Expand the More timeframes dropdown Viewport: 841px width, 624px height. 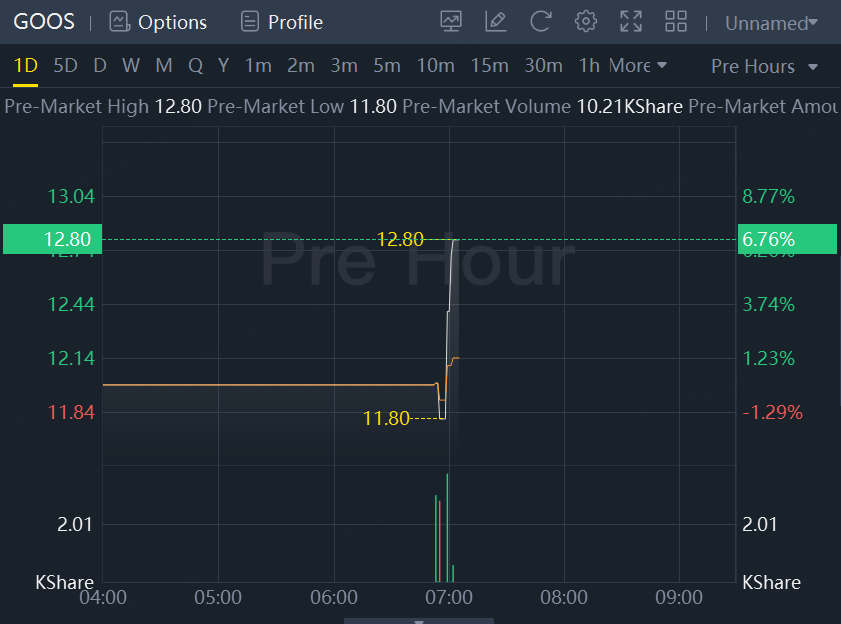pos(637,66)
